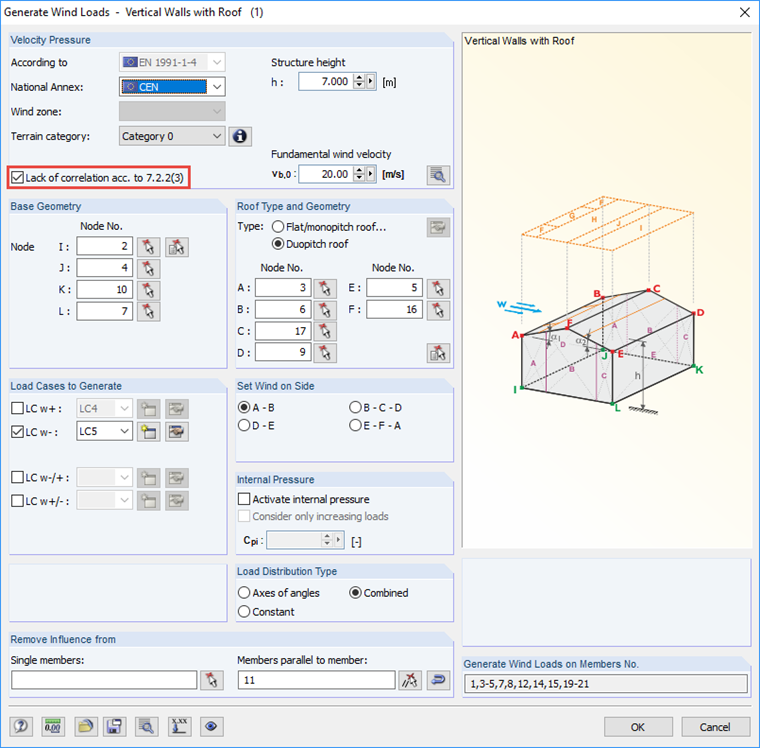Image resolution: width=760 pixels, height=748 pixels.
Task: Enable LC w-/+ checkbox
Action: [17, 477]
